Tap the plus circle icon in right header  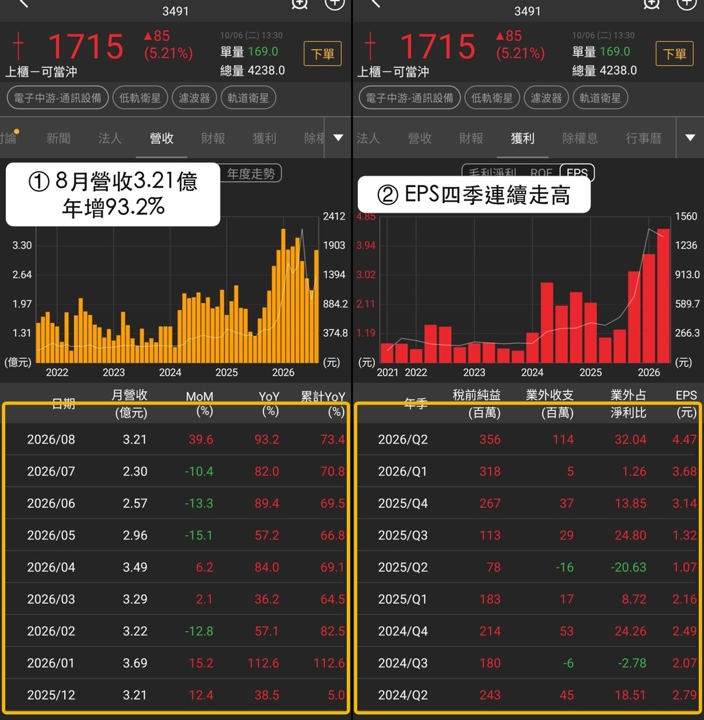[x=686, y=4]
